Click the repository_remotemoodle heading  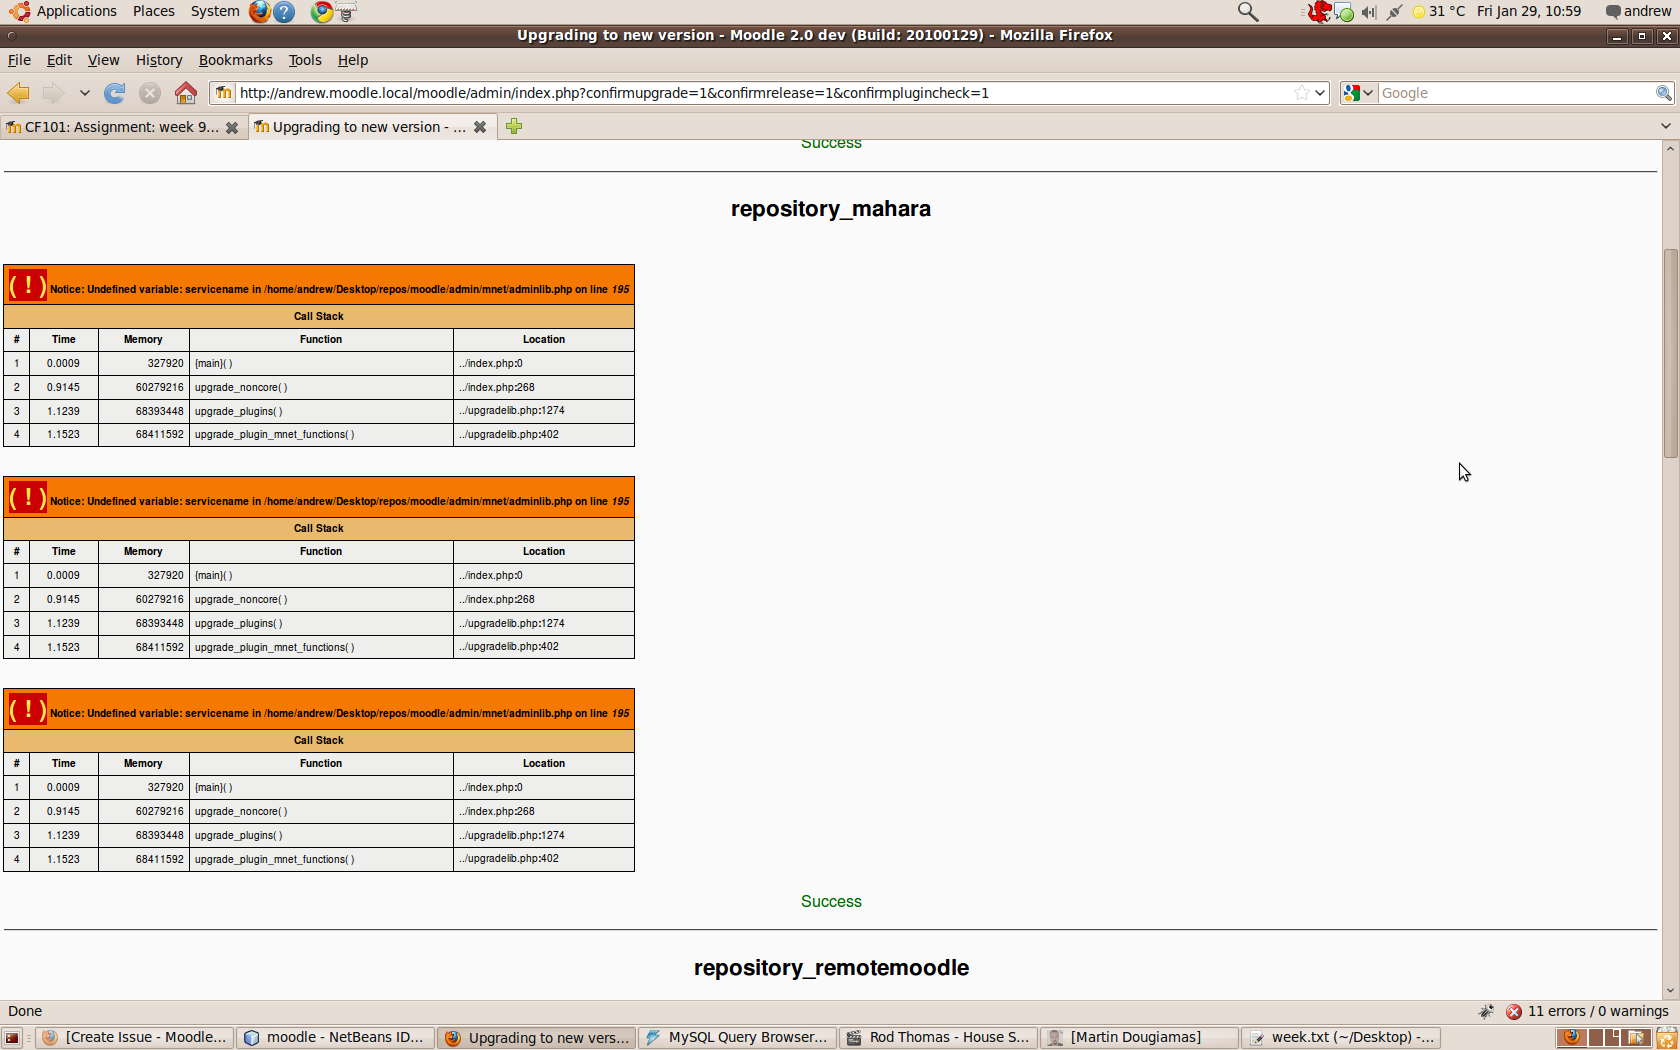[831, 968]
